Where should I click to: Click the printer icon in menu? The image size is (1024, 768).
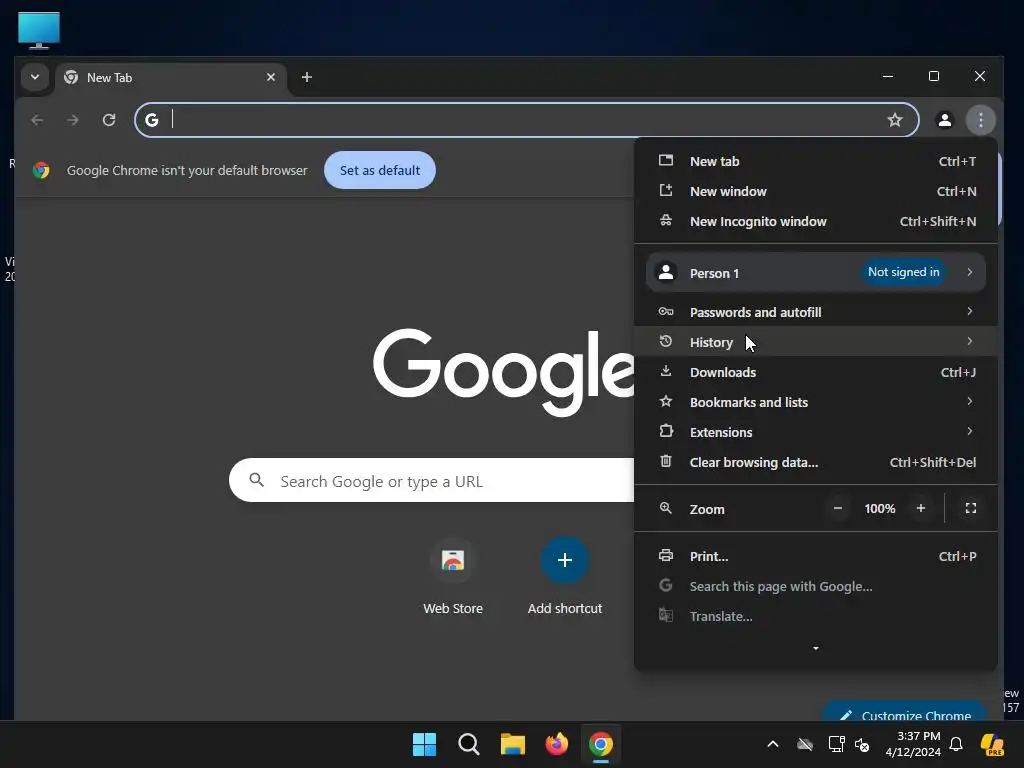point(665,555)
